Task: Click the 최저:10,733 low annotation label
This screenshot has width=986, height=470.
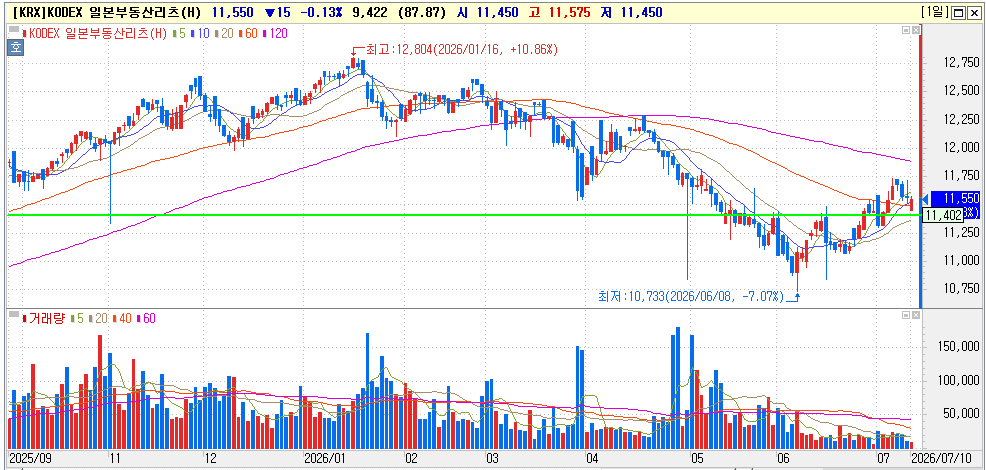Action: point(690,296)
